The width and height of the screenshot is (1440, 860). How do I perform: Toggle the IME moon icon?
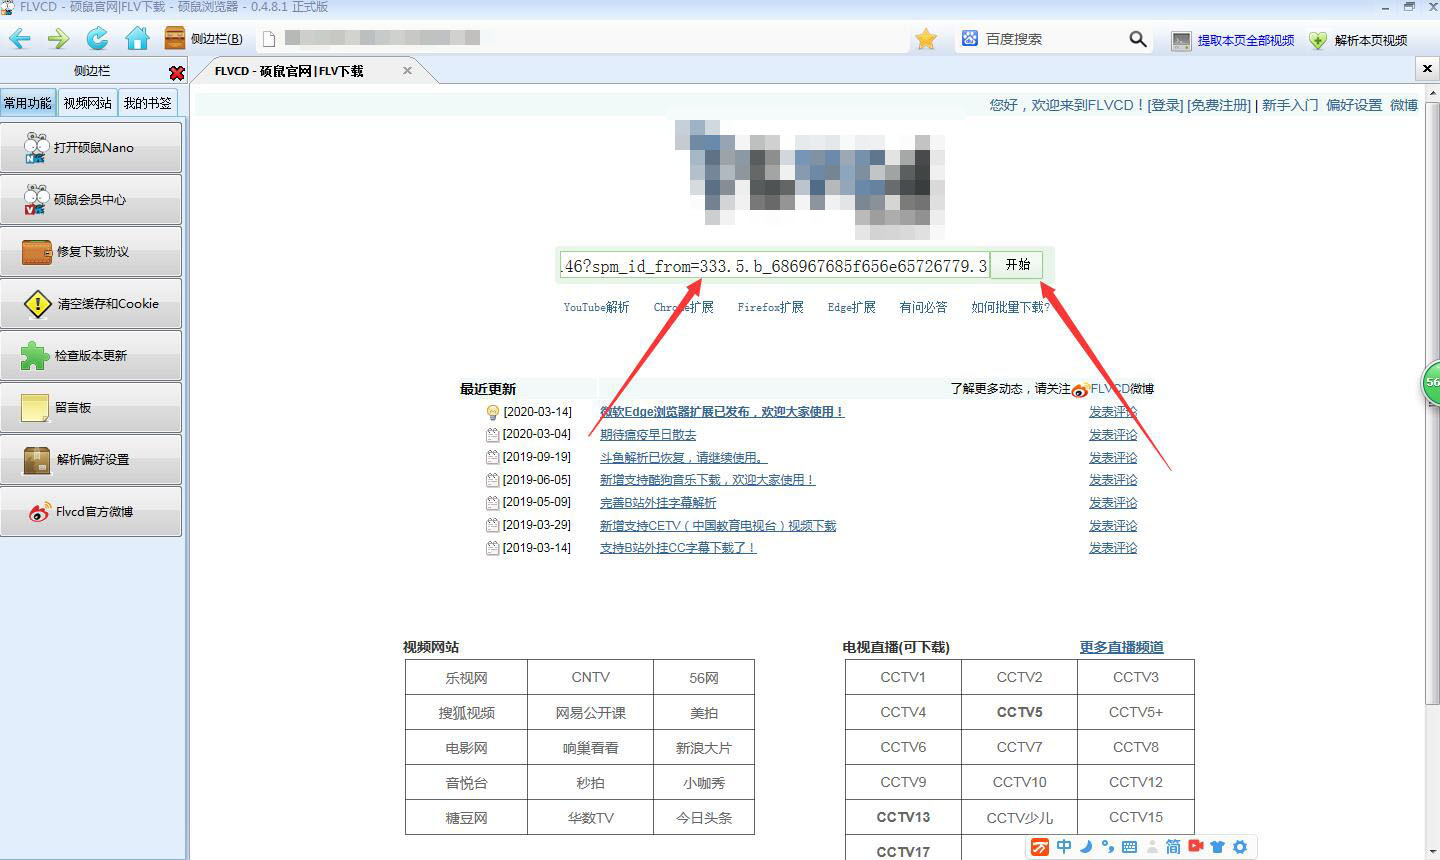point(1086,847)
